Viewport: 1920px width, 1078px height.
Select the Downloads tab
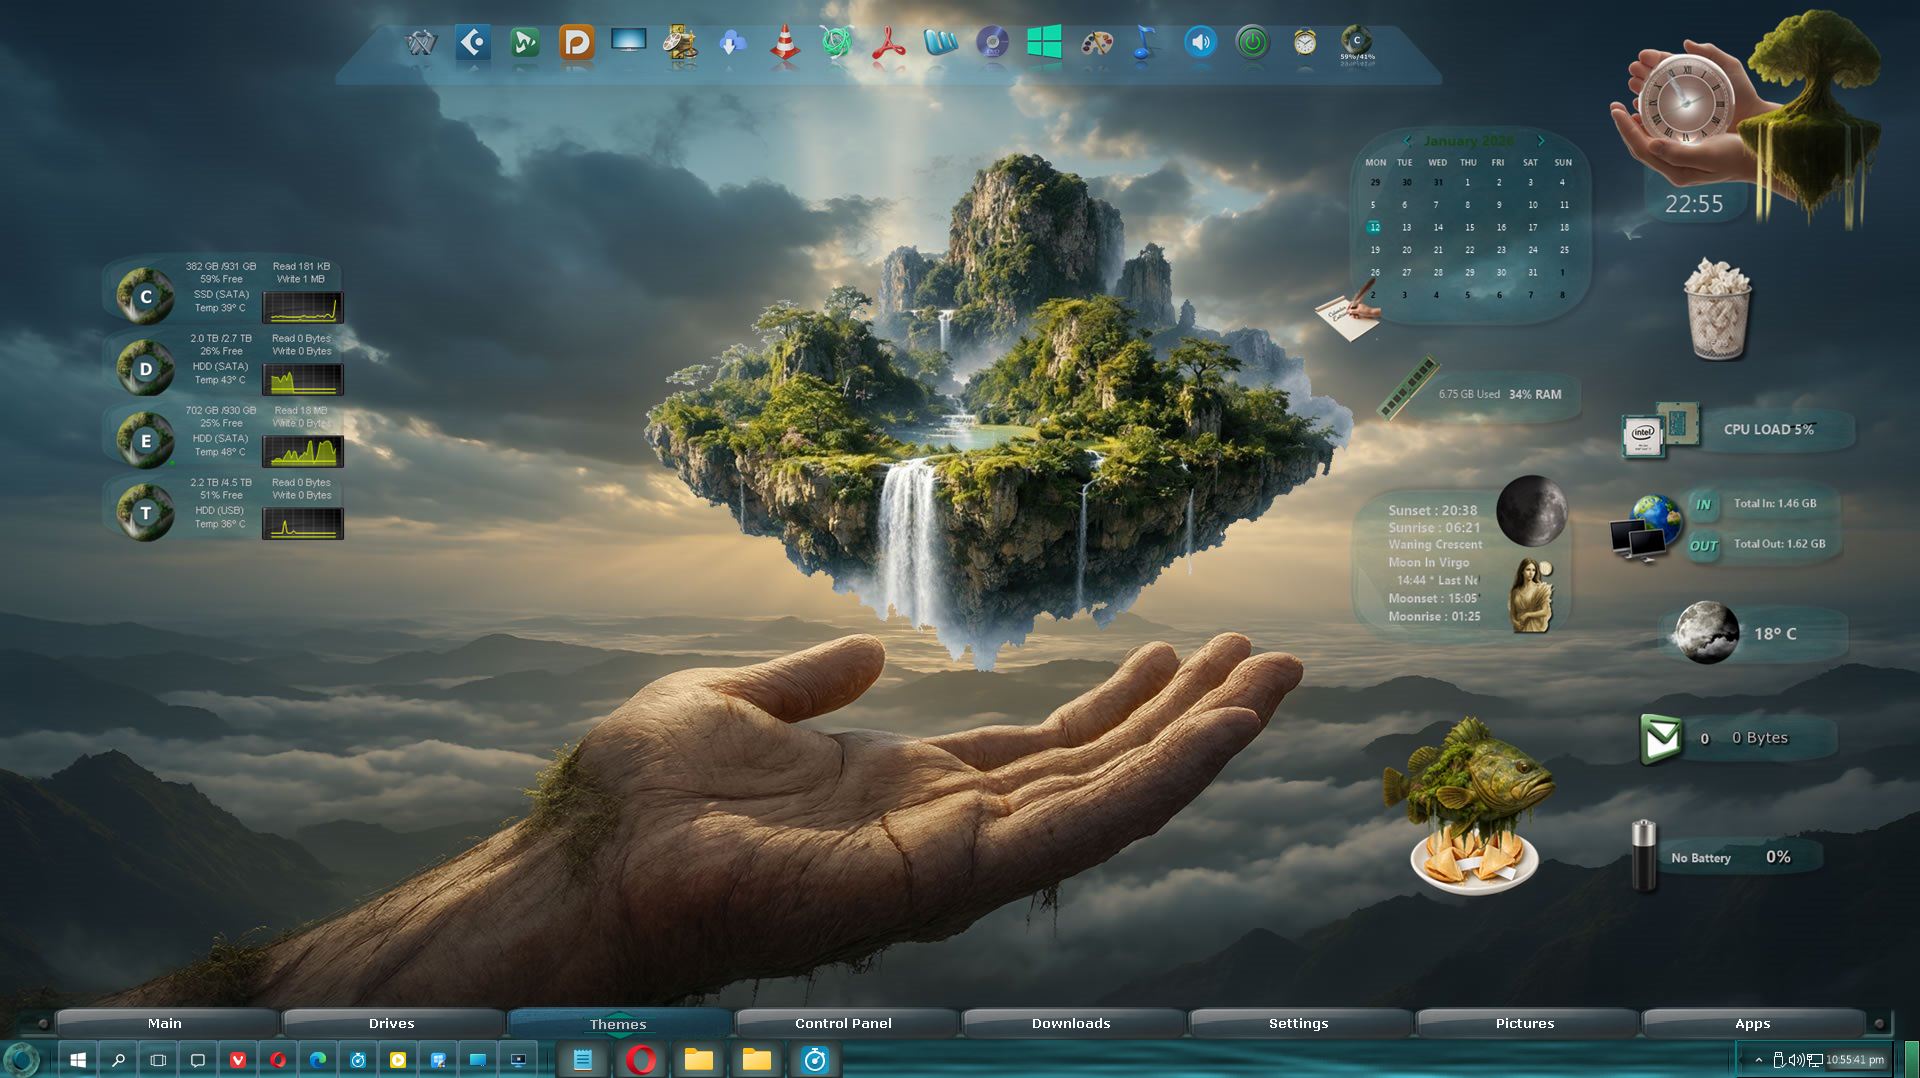[1071, 1023]
